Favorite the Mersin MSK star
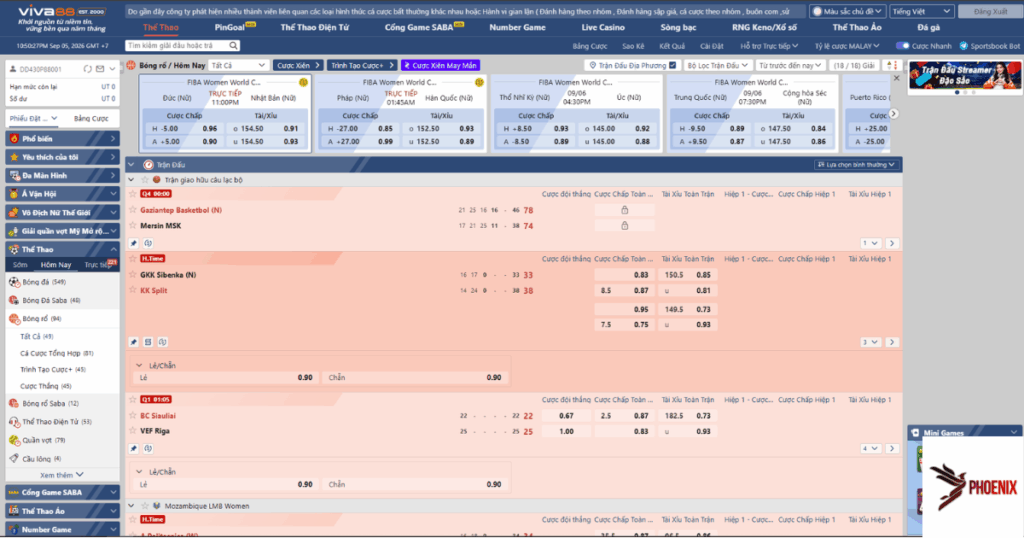This screenshot has width=1024, height=538. tap(133, 226)
